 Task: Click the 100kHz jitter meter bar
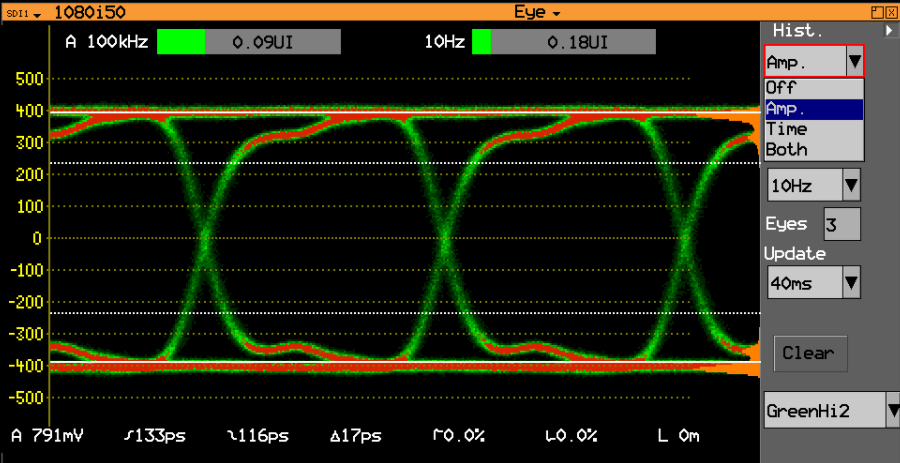click(249, 42)
